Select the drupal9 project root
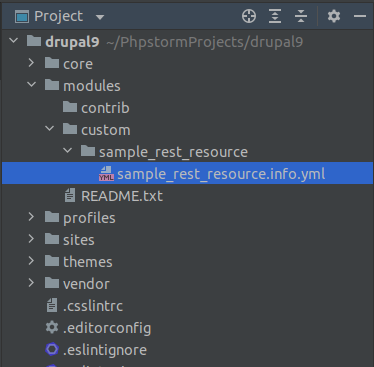This screenshot has height=367, width=374. tap(187, 41)
